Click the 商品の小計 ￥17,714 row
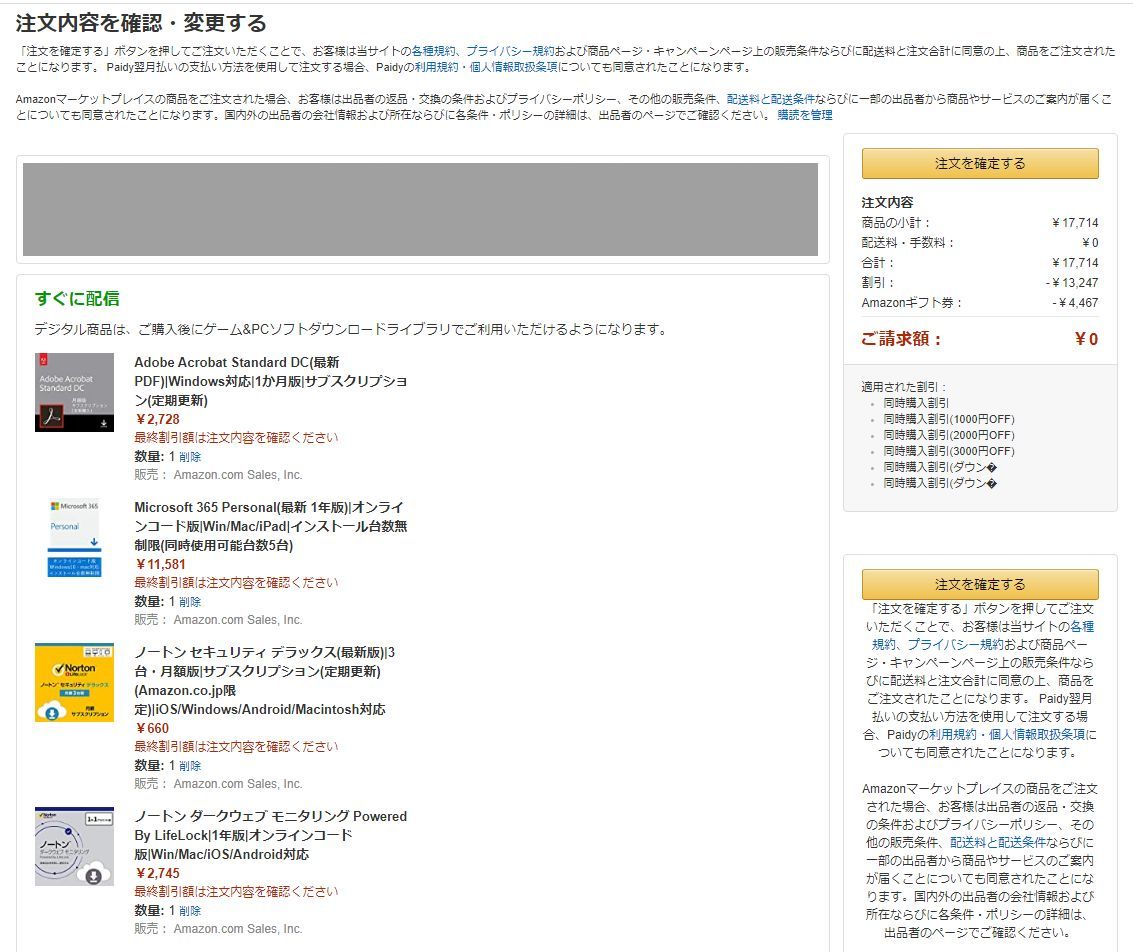The image size is (1133, 952). tap(980, 222)
